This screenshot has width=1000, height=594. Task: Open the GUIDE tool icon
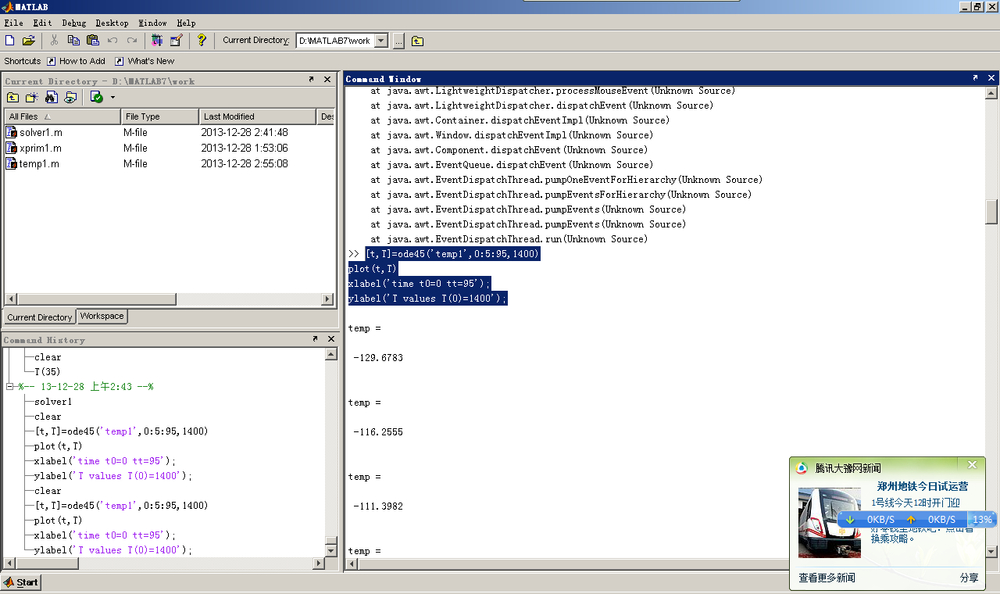pos(176,41)
